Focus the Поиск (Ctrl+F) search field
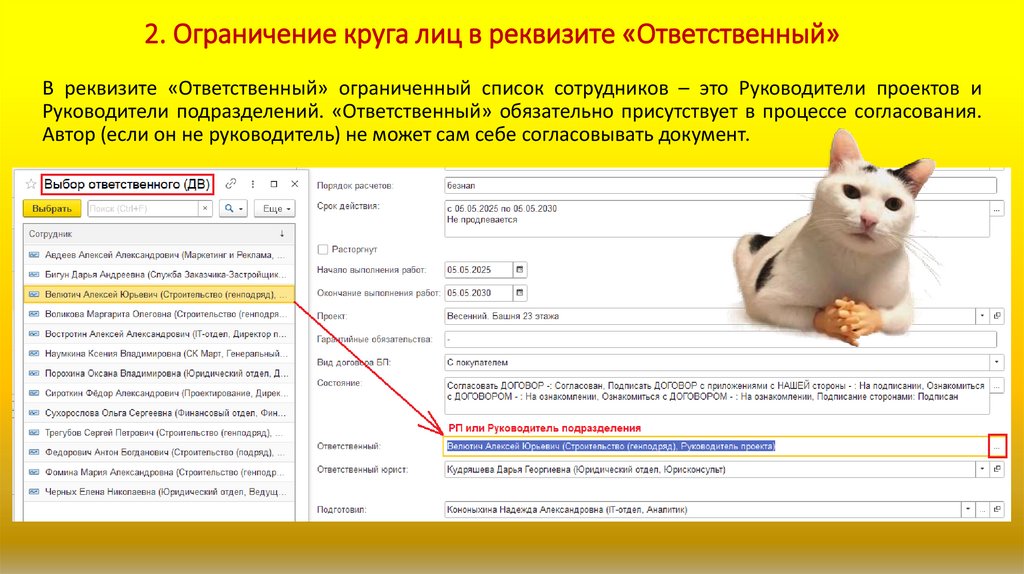1024x574 pixels. coord(143,208)
